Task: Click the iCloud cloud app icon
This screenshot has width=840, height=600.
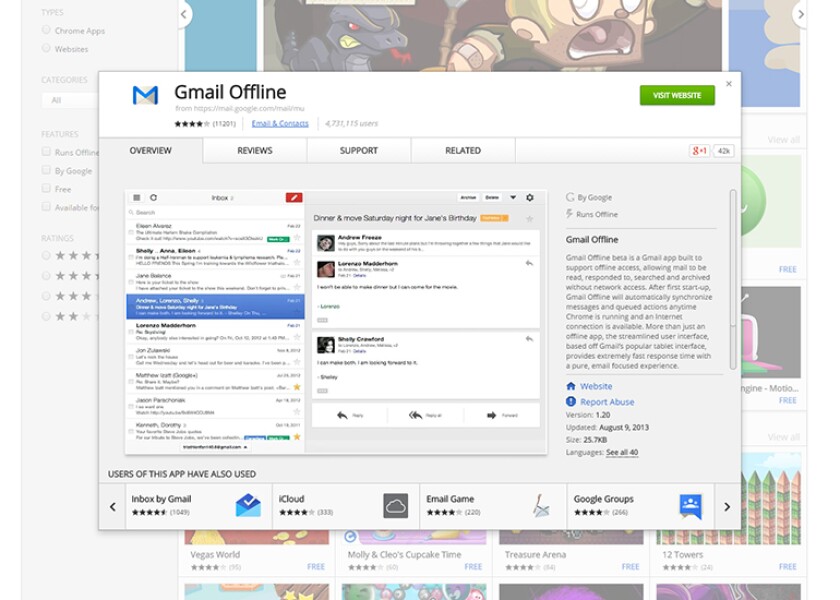Action: [x=396, y=506]
